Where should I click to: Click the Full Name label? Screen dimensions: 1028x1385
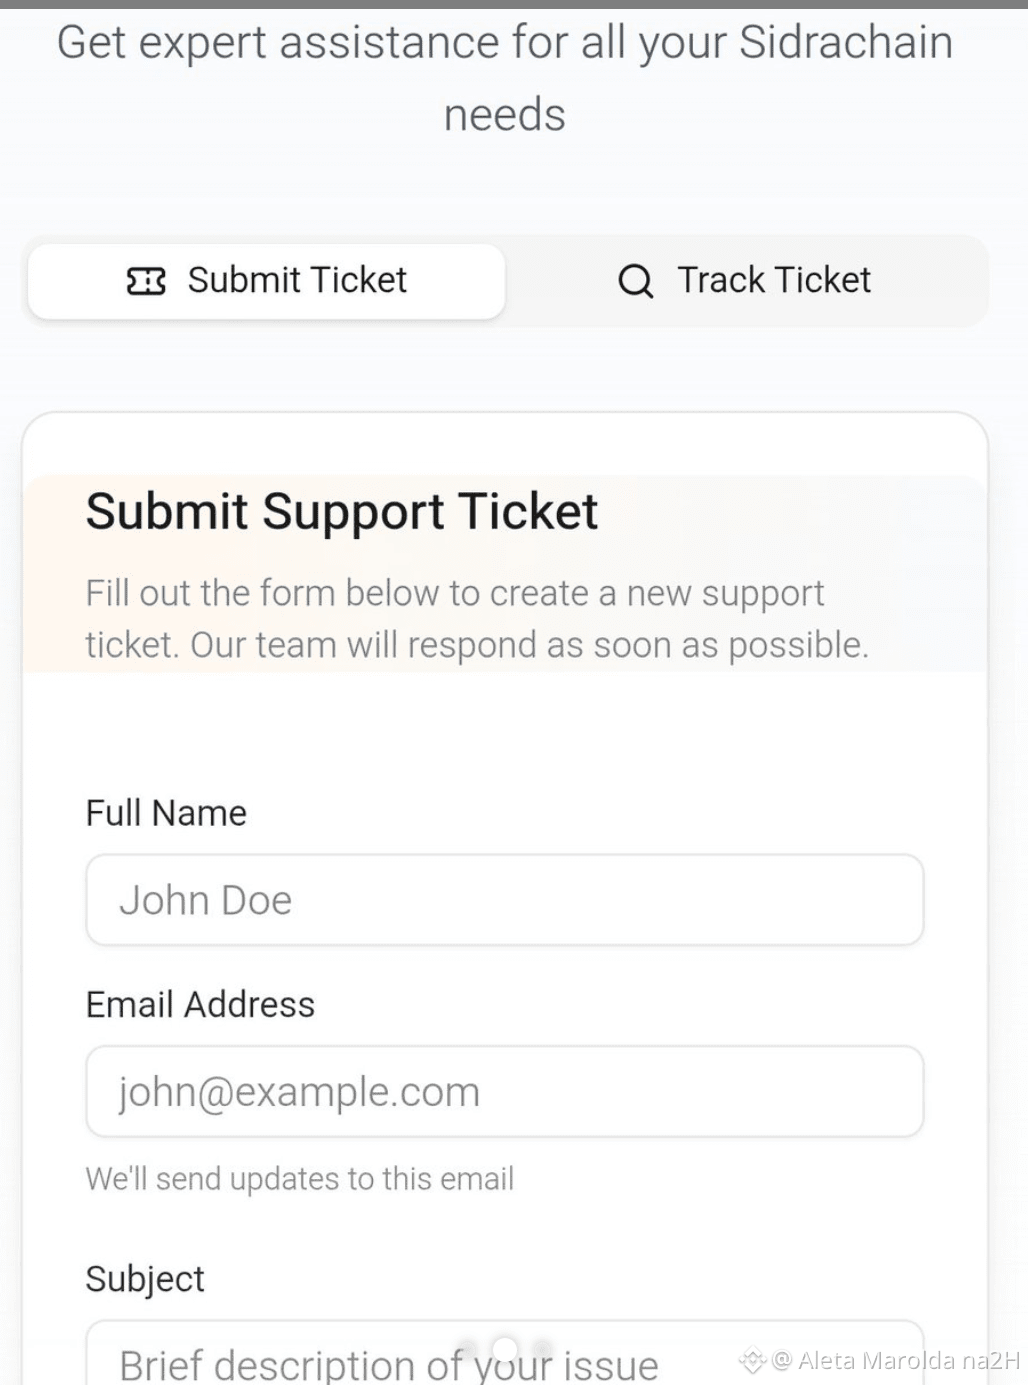tap(166, 812)
